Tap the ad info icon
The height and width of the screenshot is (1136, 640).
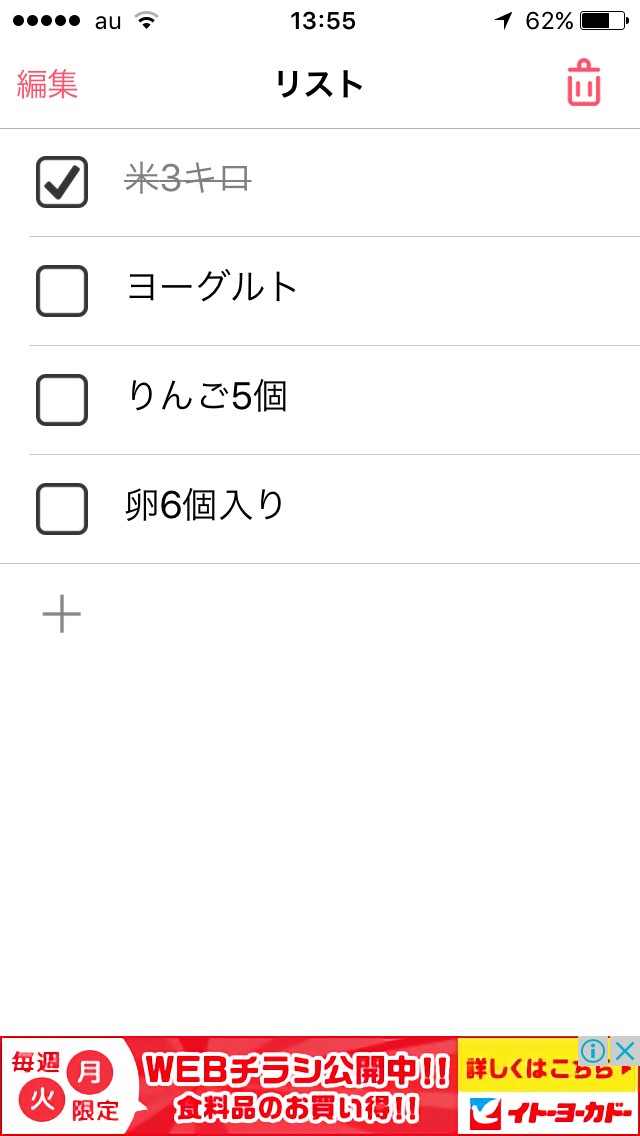point(593,1051)
